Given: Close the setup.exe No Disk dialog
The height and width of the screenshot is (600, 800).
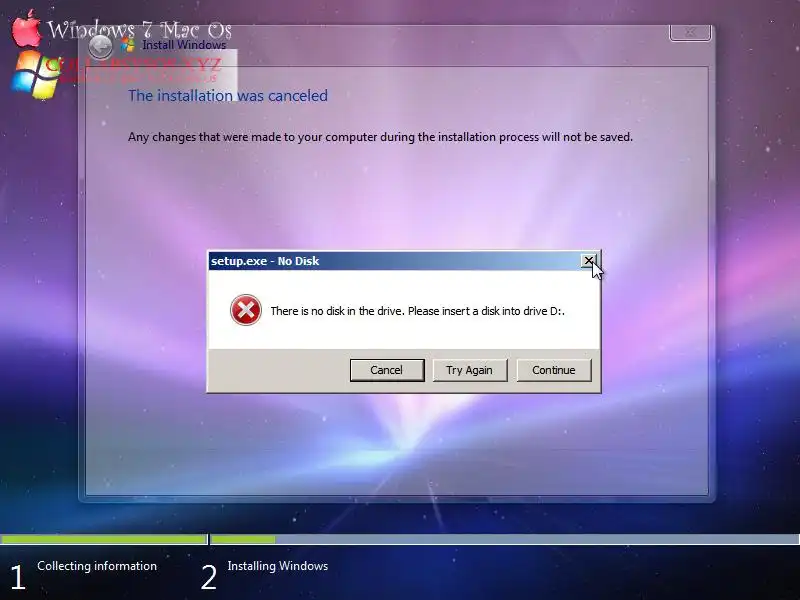Looking at the screenshot, I should [x=589, y=261].
